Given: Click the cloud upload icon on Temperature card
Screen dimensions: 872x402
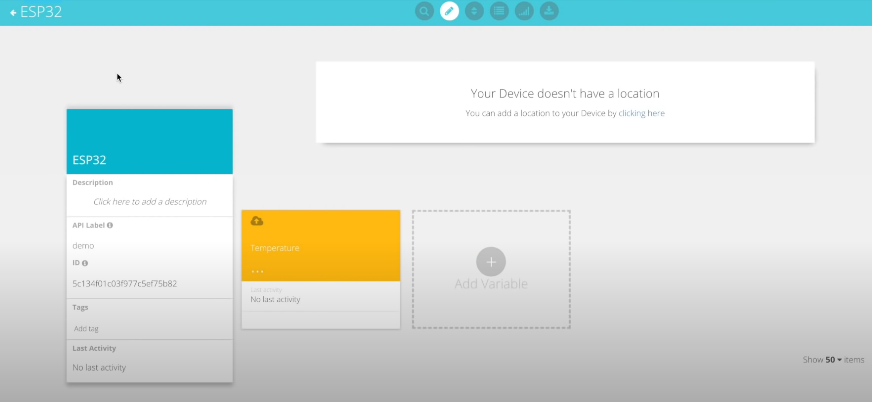Looking at the screenshot, I should [257, 221].
